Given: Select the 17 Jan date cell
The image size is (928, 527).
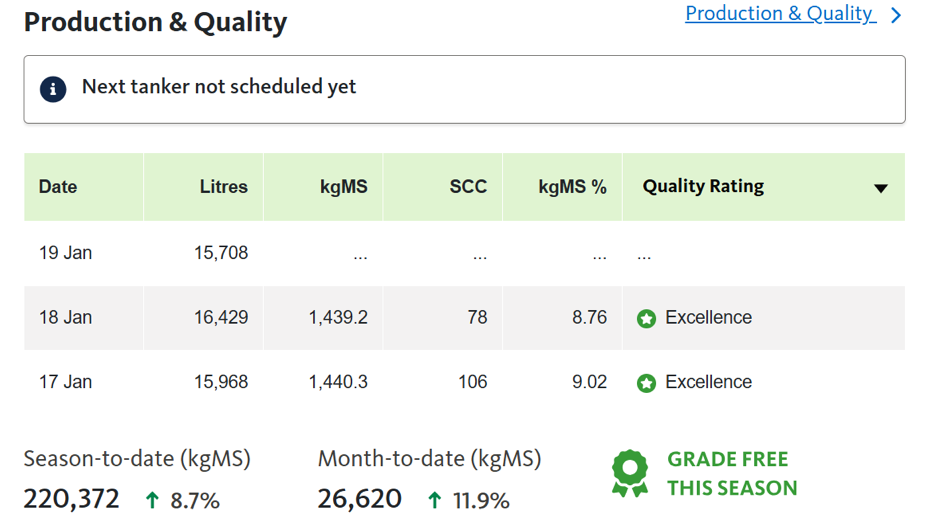Looking at the screenshot, I should tap(65, 382).
